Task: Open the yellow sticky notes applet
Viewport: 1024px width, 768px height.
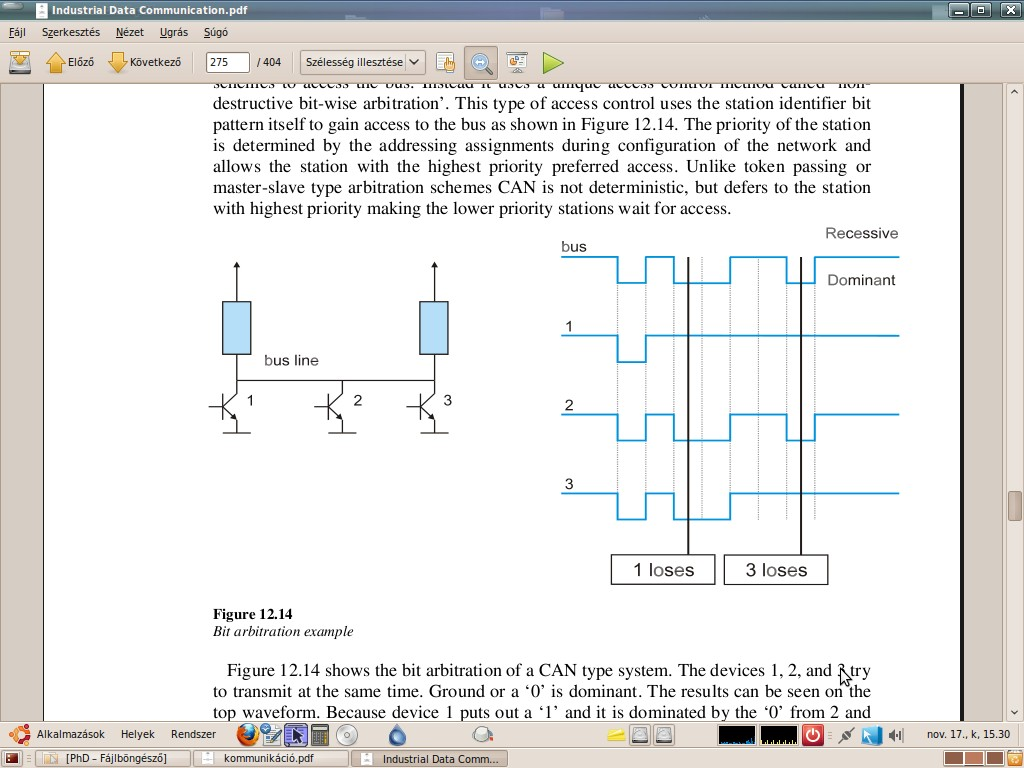Action: pos(616,735)
